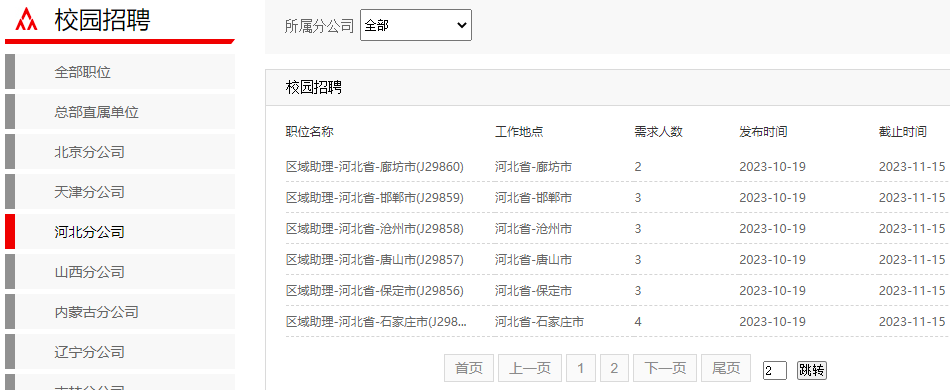The width and height of the screenshot is (950, 390).
Task: Open the 所属分公司 dropdown
Action: [x=416, y=25]
